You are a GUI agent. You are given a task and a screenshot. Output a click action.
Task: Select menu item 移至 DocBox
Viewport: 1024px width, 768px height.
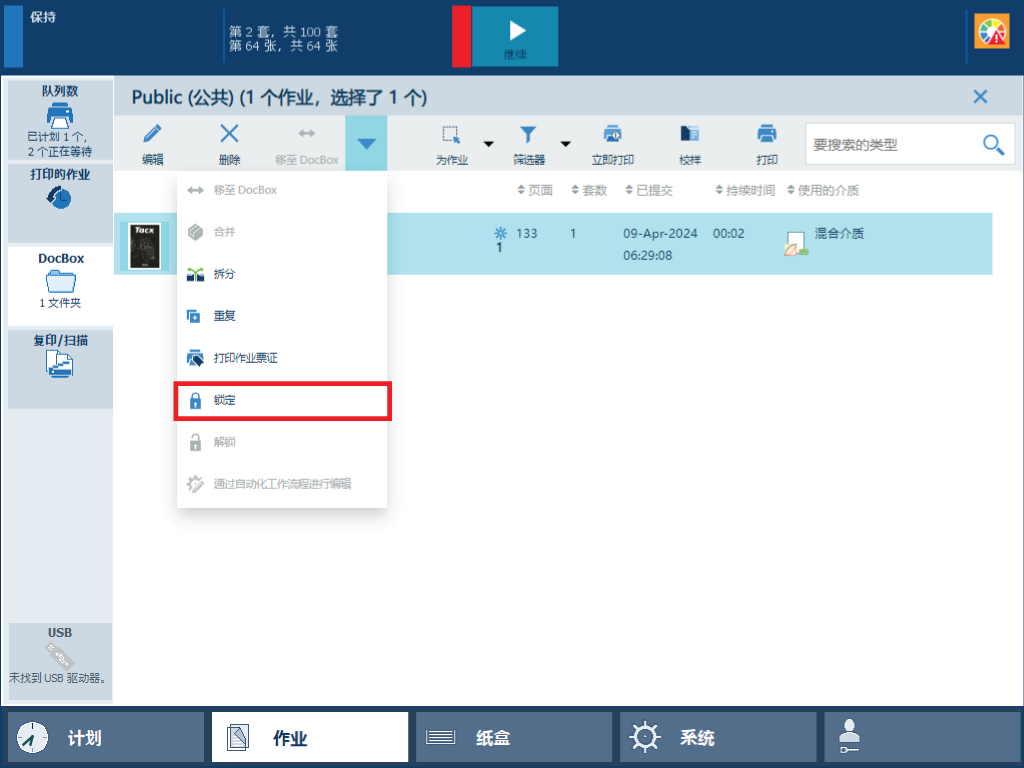[282, 190]
